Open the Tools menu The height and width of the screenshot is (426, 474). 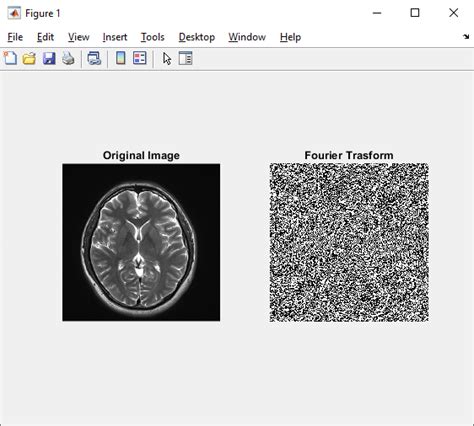click(x=152, y=37)
